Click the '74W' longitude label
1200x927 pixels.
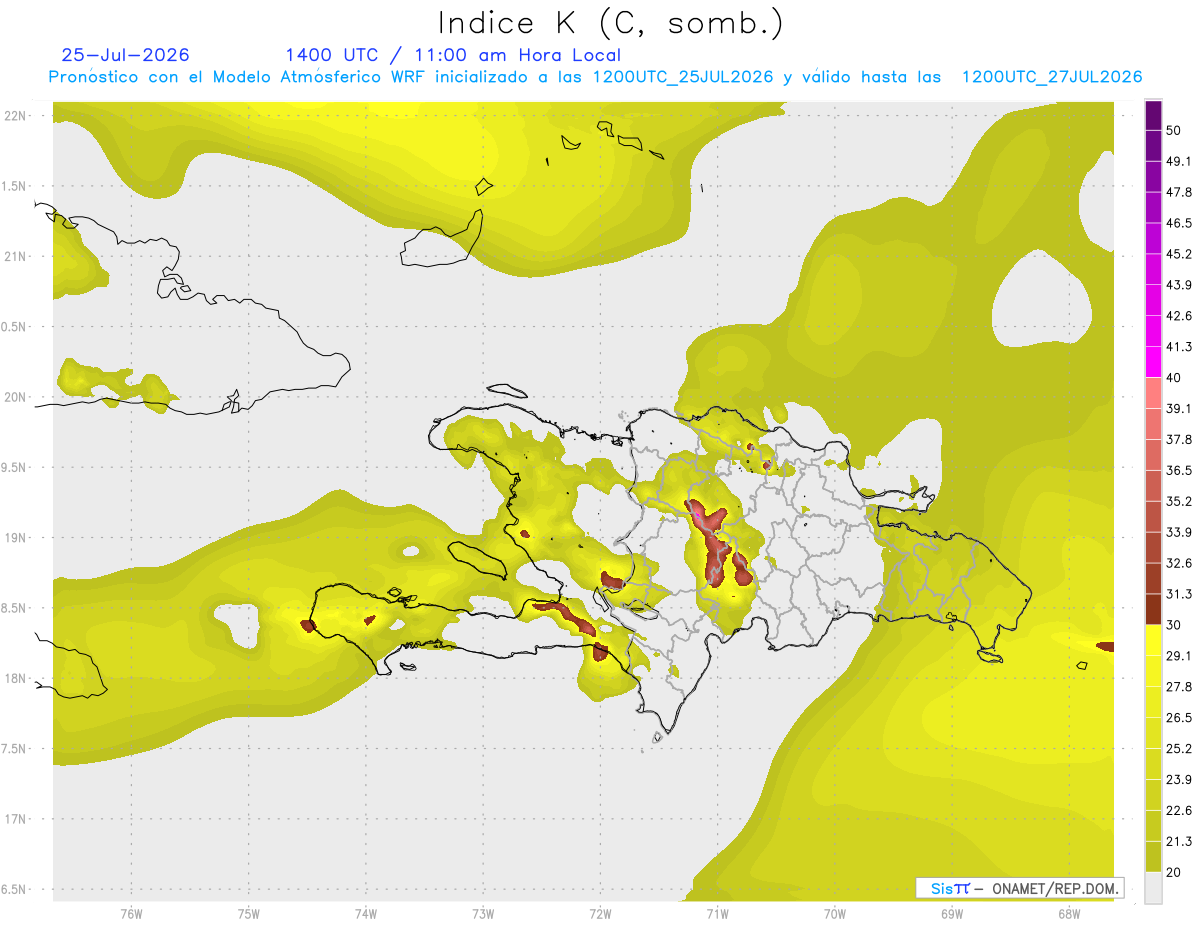pos(365,914)
